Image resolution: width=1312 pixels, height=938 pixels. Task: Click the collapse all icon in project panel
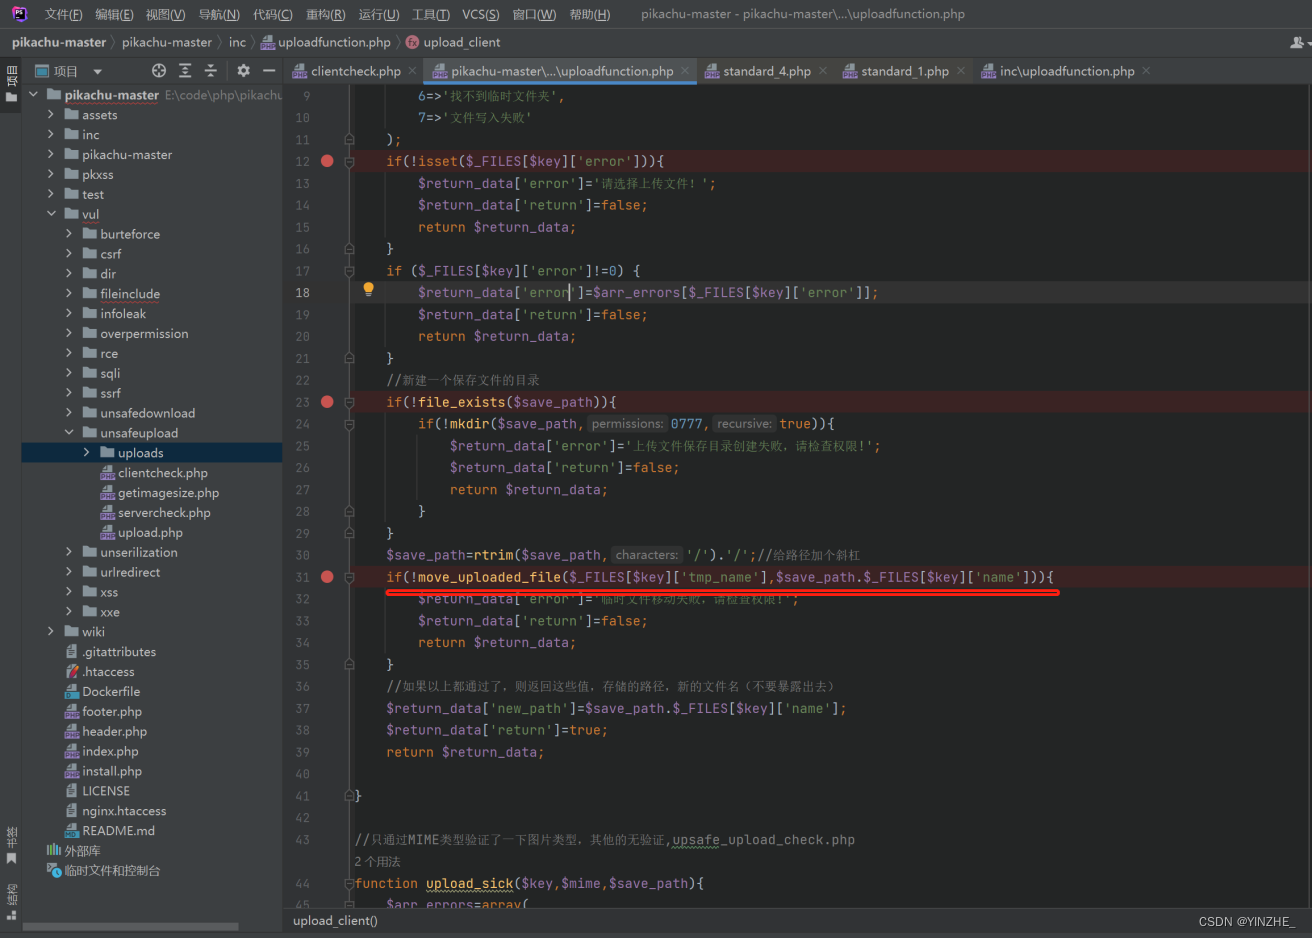211,71
